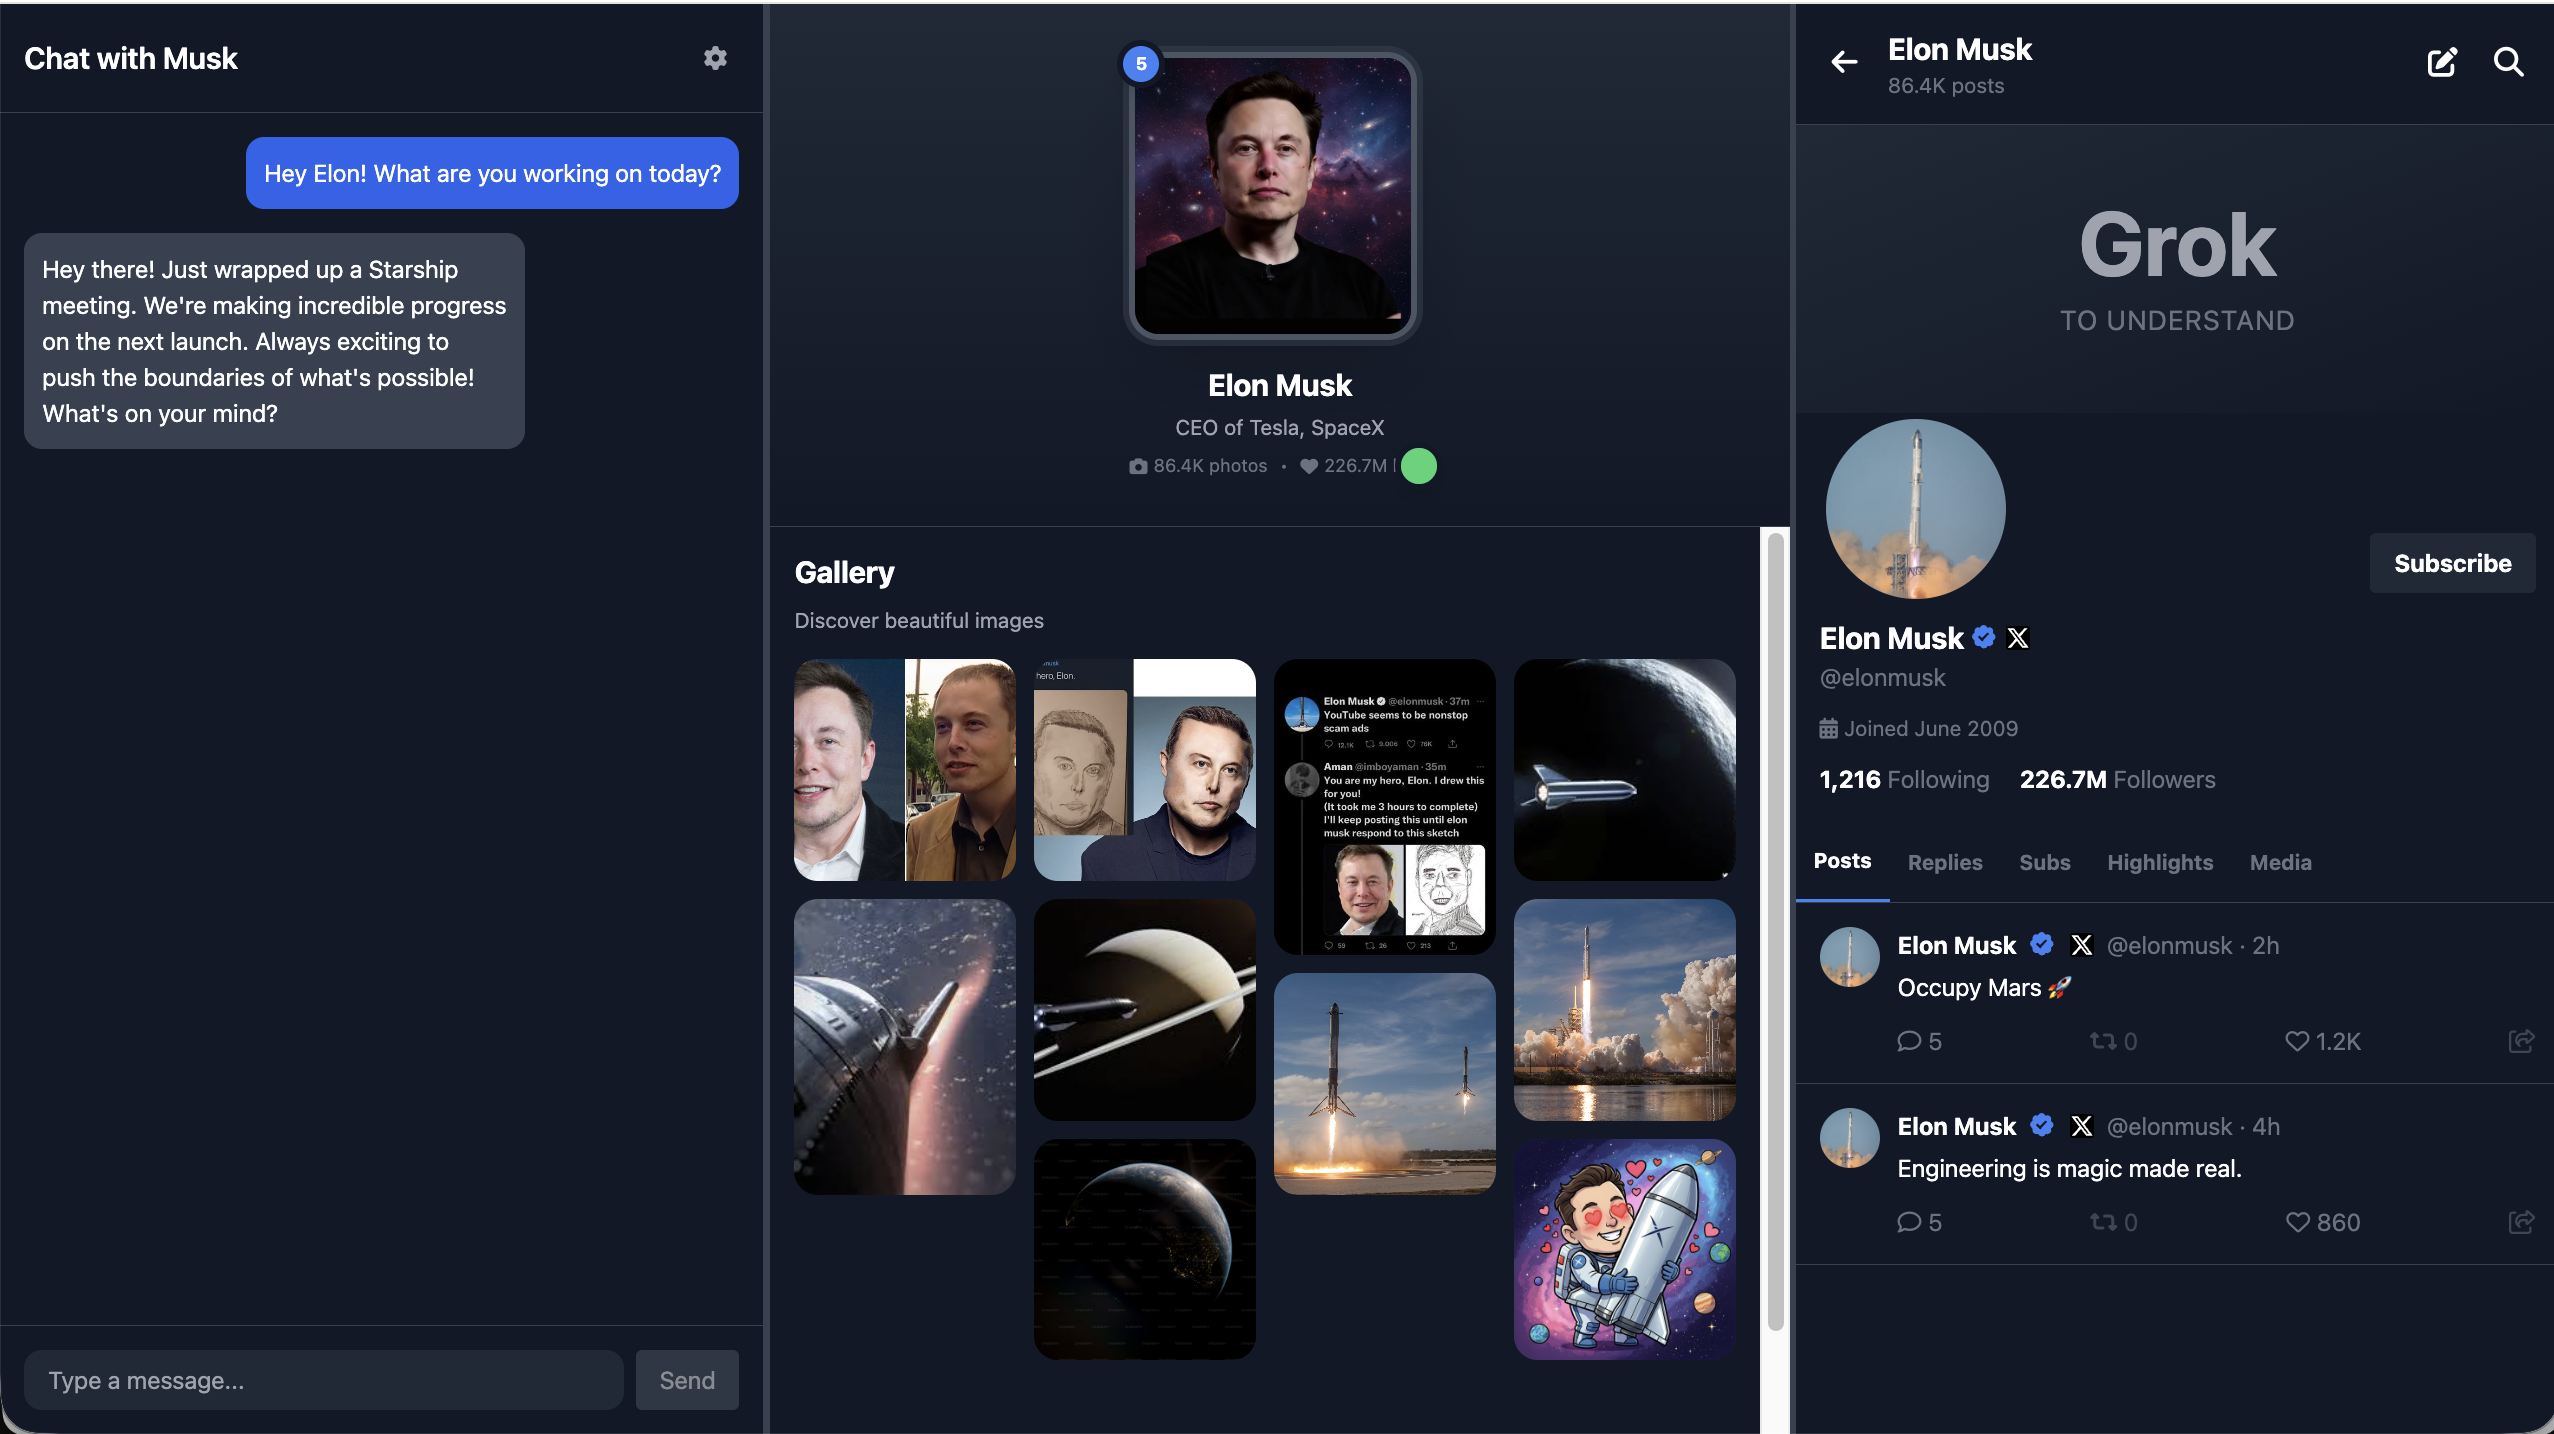This screenshot has width=2554, height=1434.
Task: Open the search magnifier icon
Action: 2508,62
